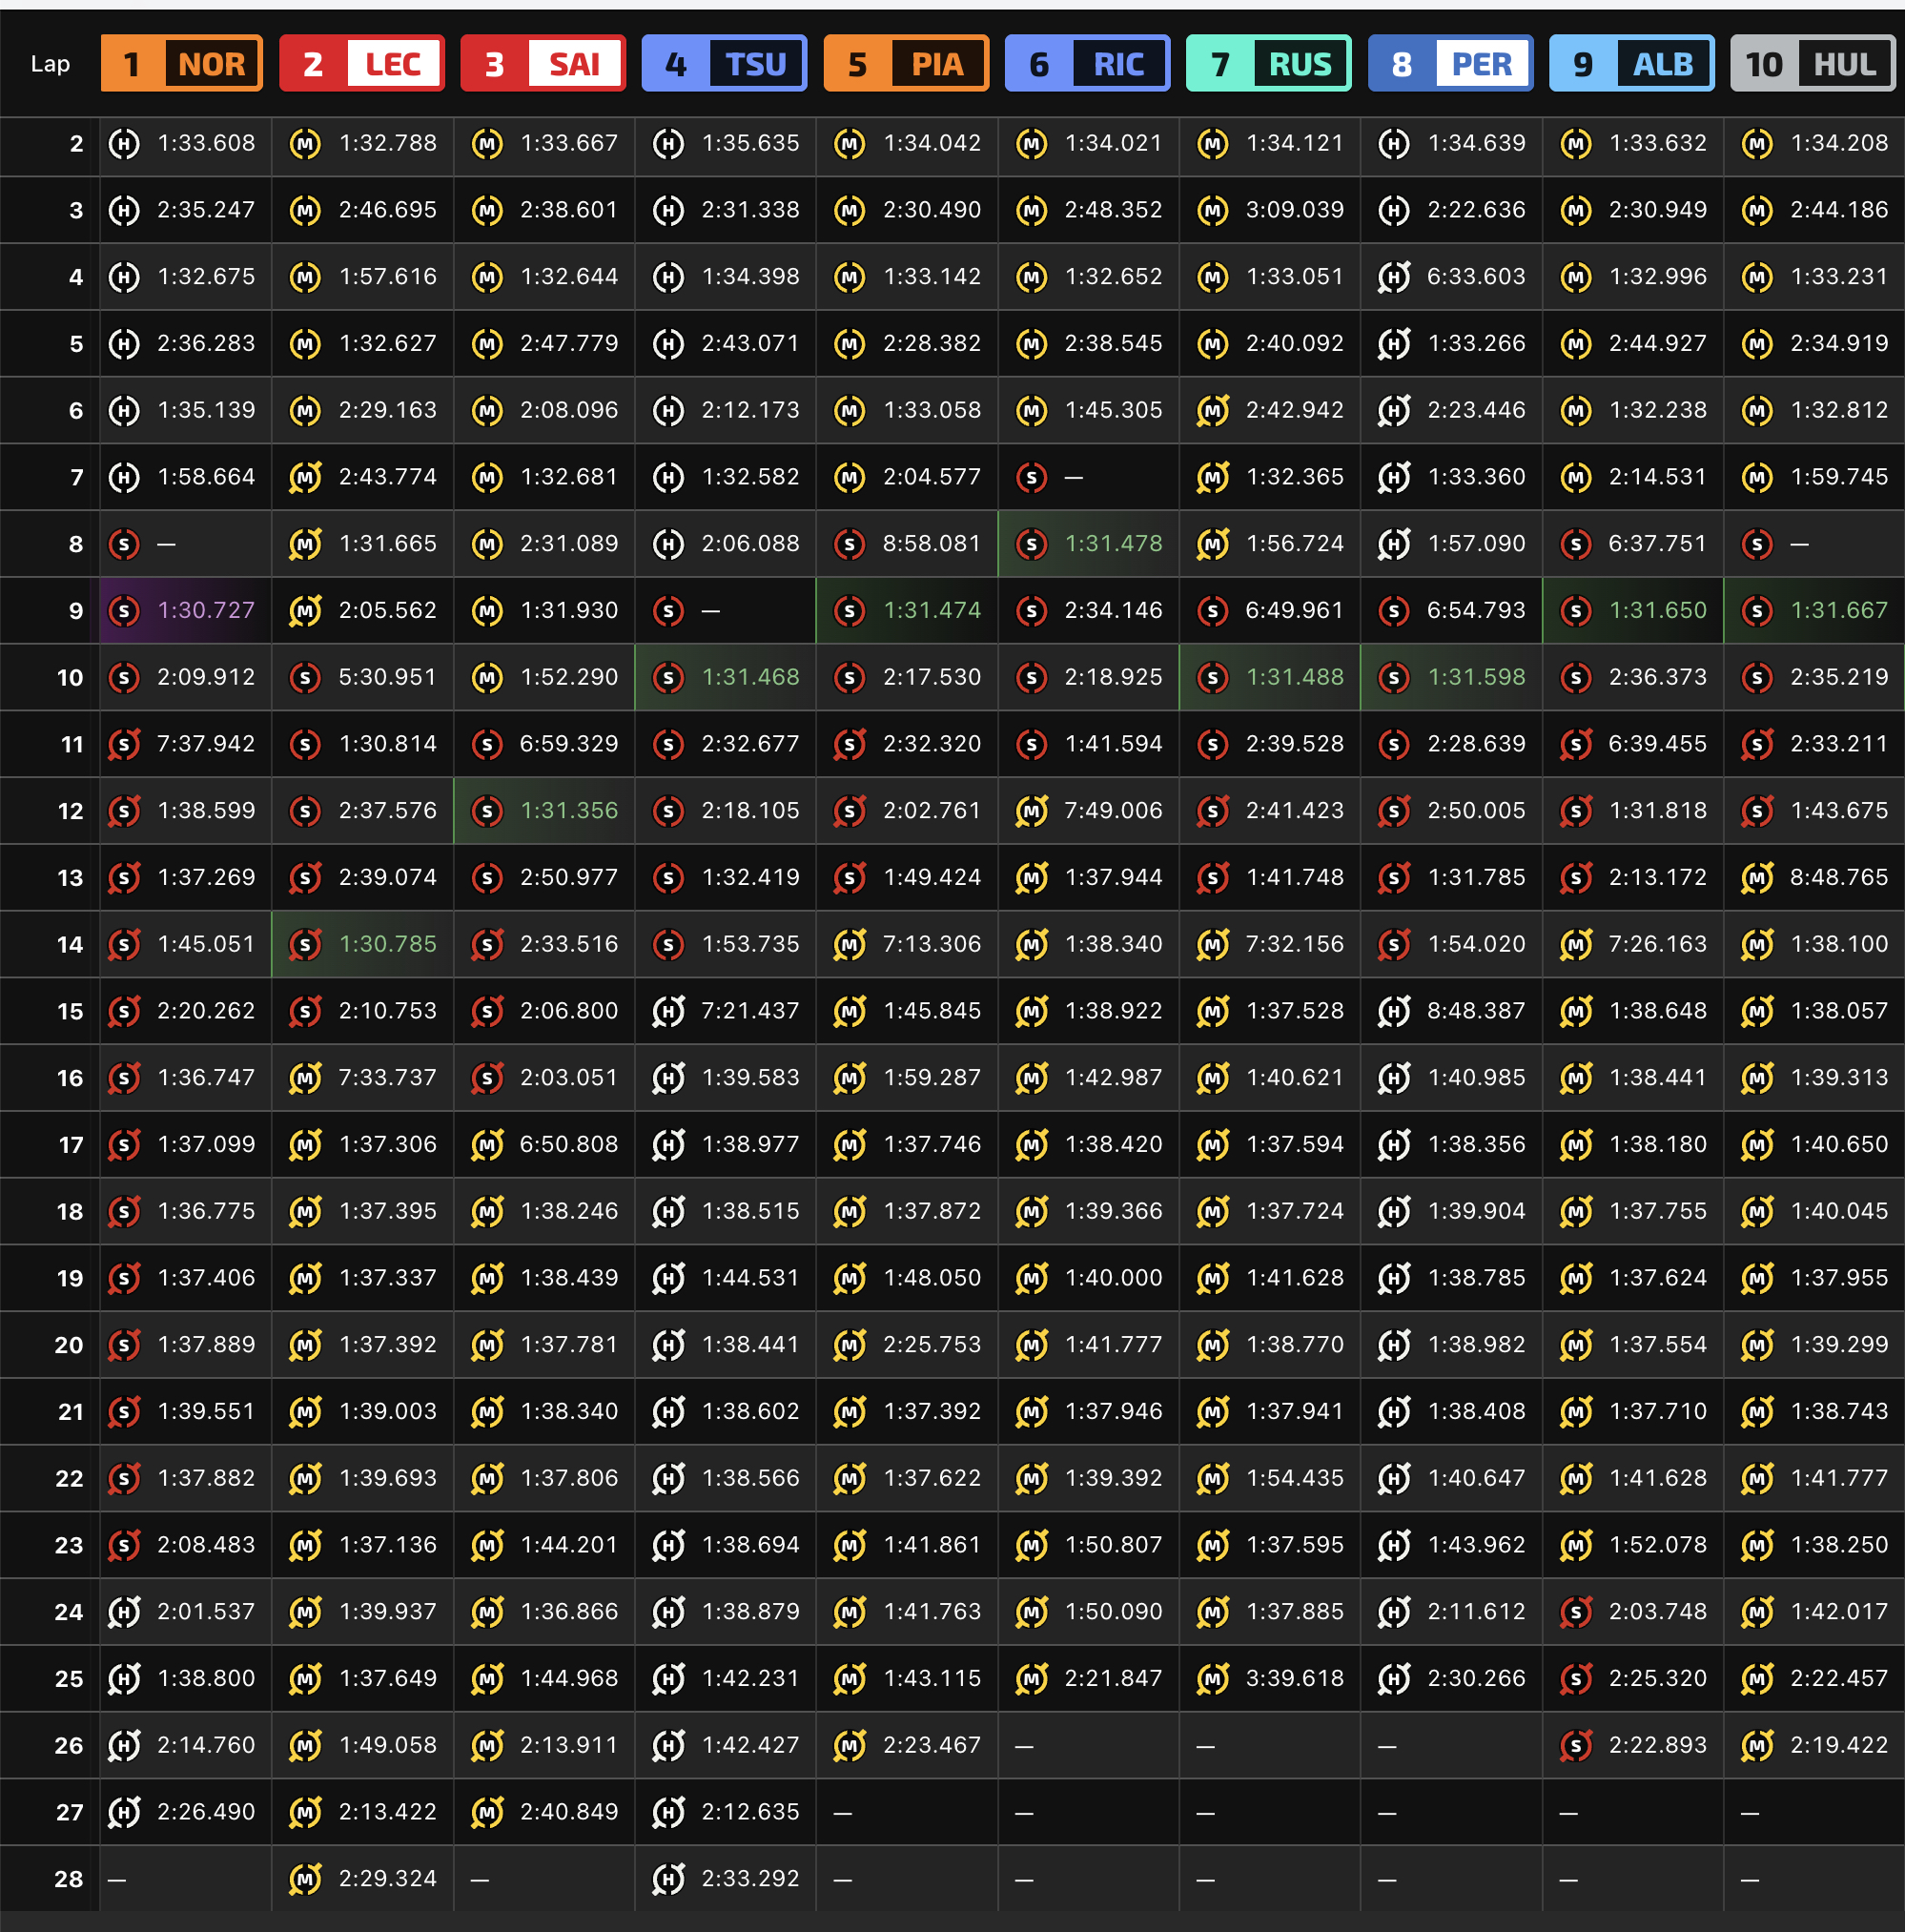Click the medium tyre icon in SAI's lap 4

487,277
